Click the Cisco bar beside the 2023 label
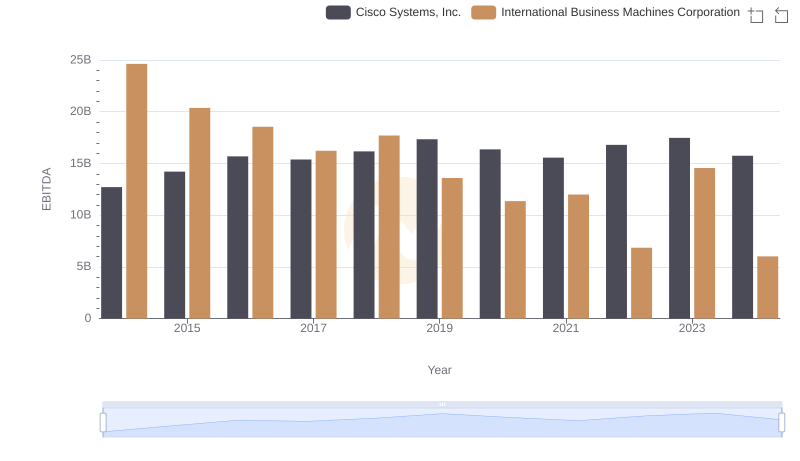Image resolution: width=800 pixels, height=461 pixels. [x=680, y=228]
